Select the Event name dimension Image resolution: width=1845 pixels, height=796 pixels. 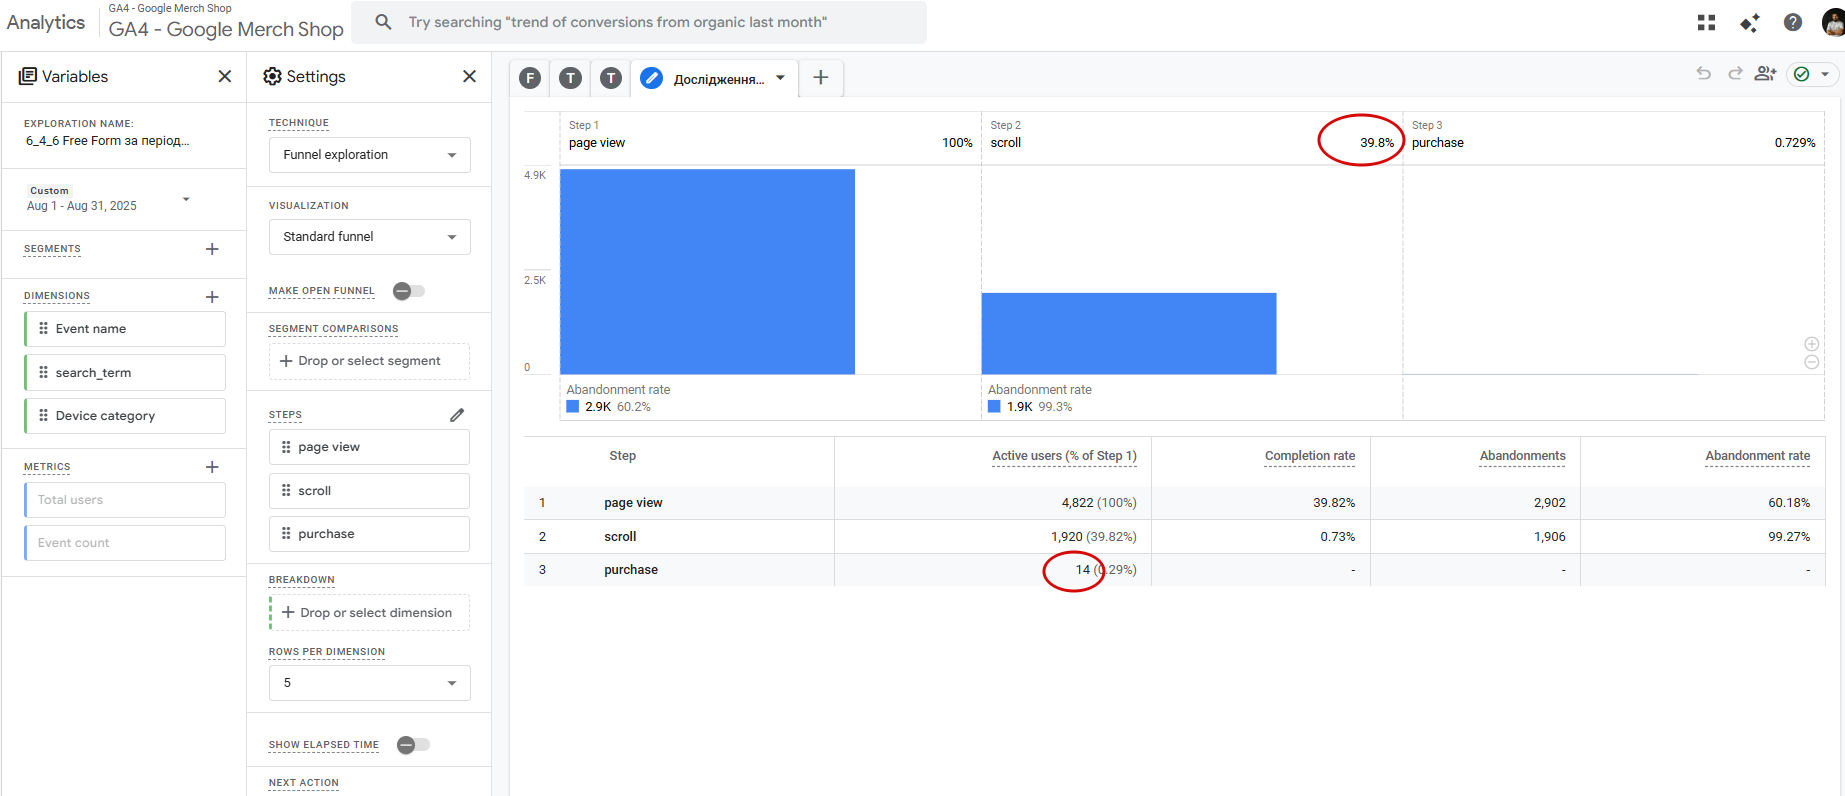[x=125, y=329]
